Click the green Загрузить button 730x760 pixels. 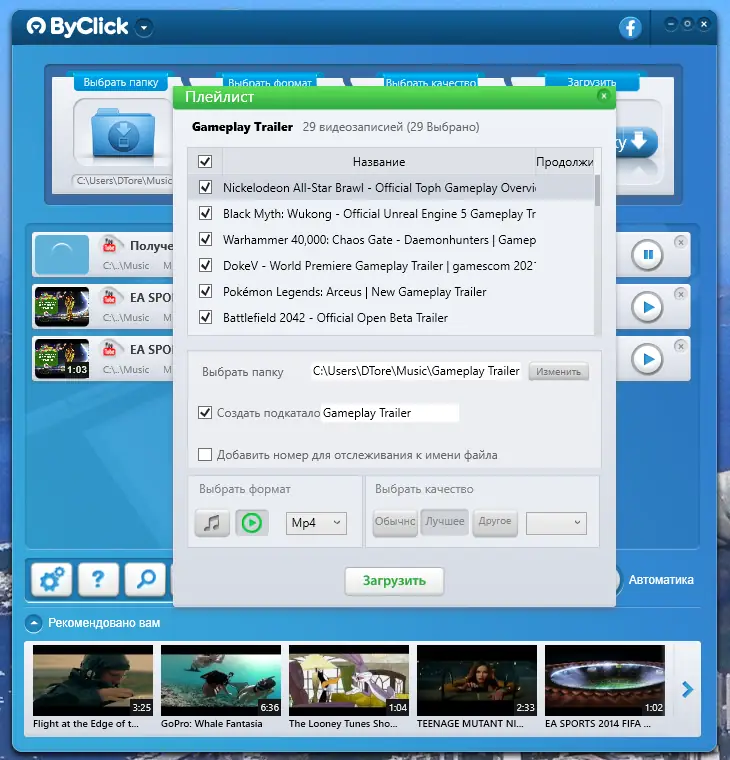tap(394, 581)
